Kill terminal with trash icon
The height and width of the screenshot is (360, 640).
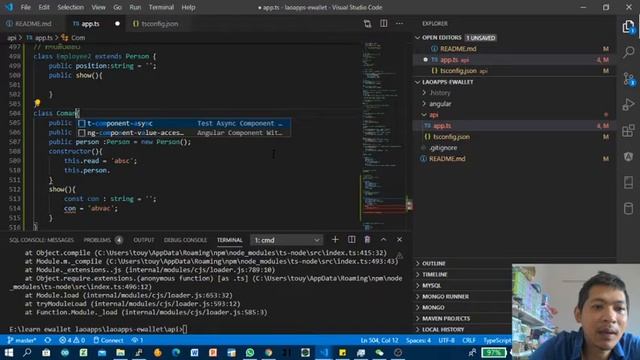coord(367,240)
